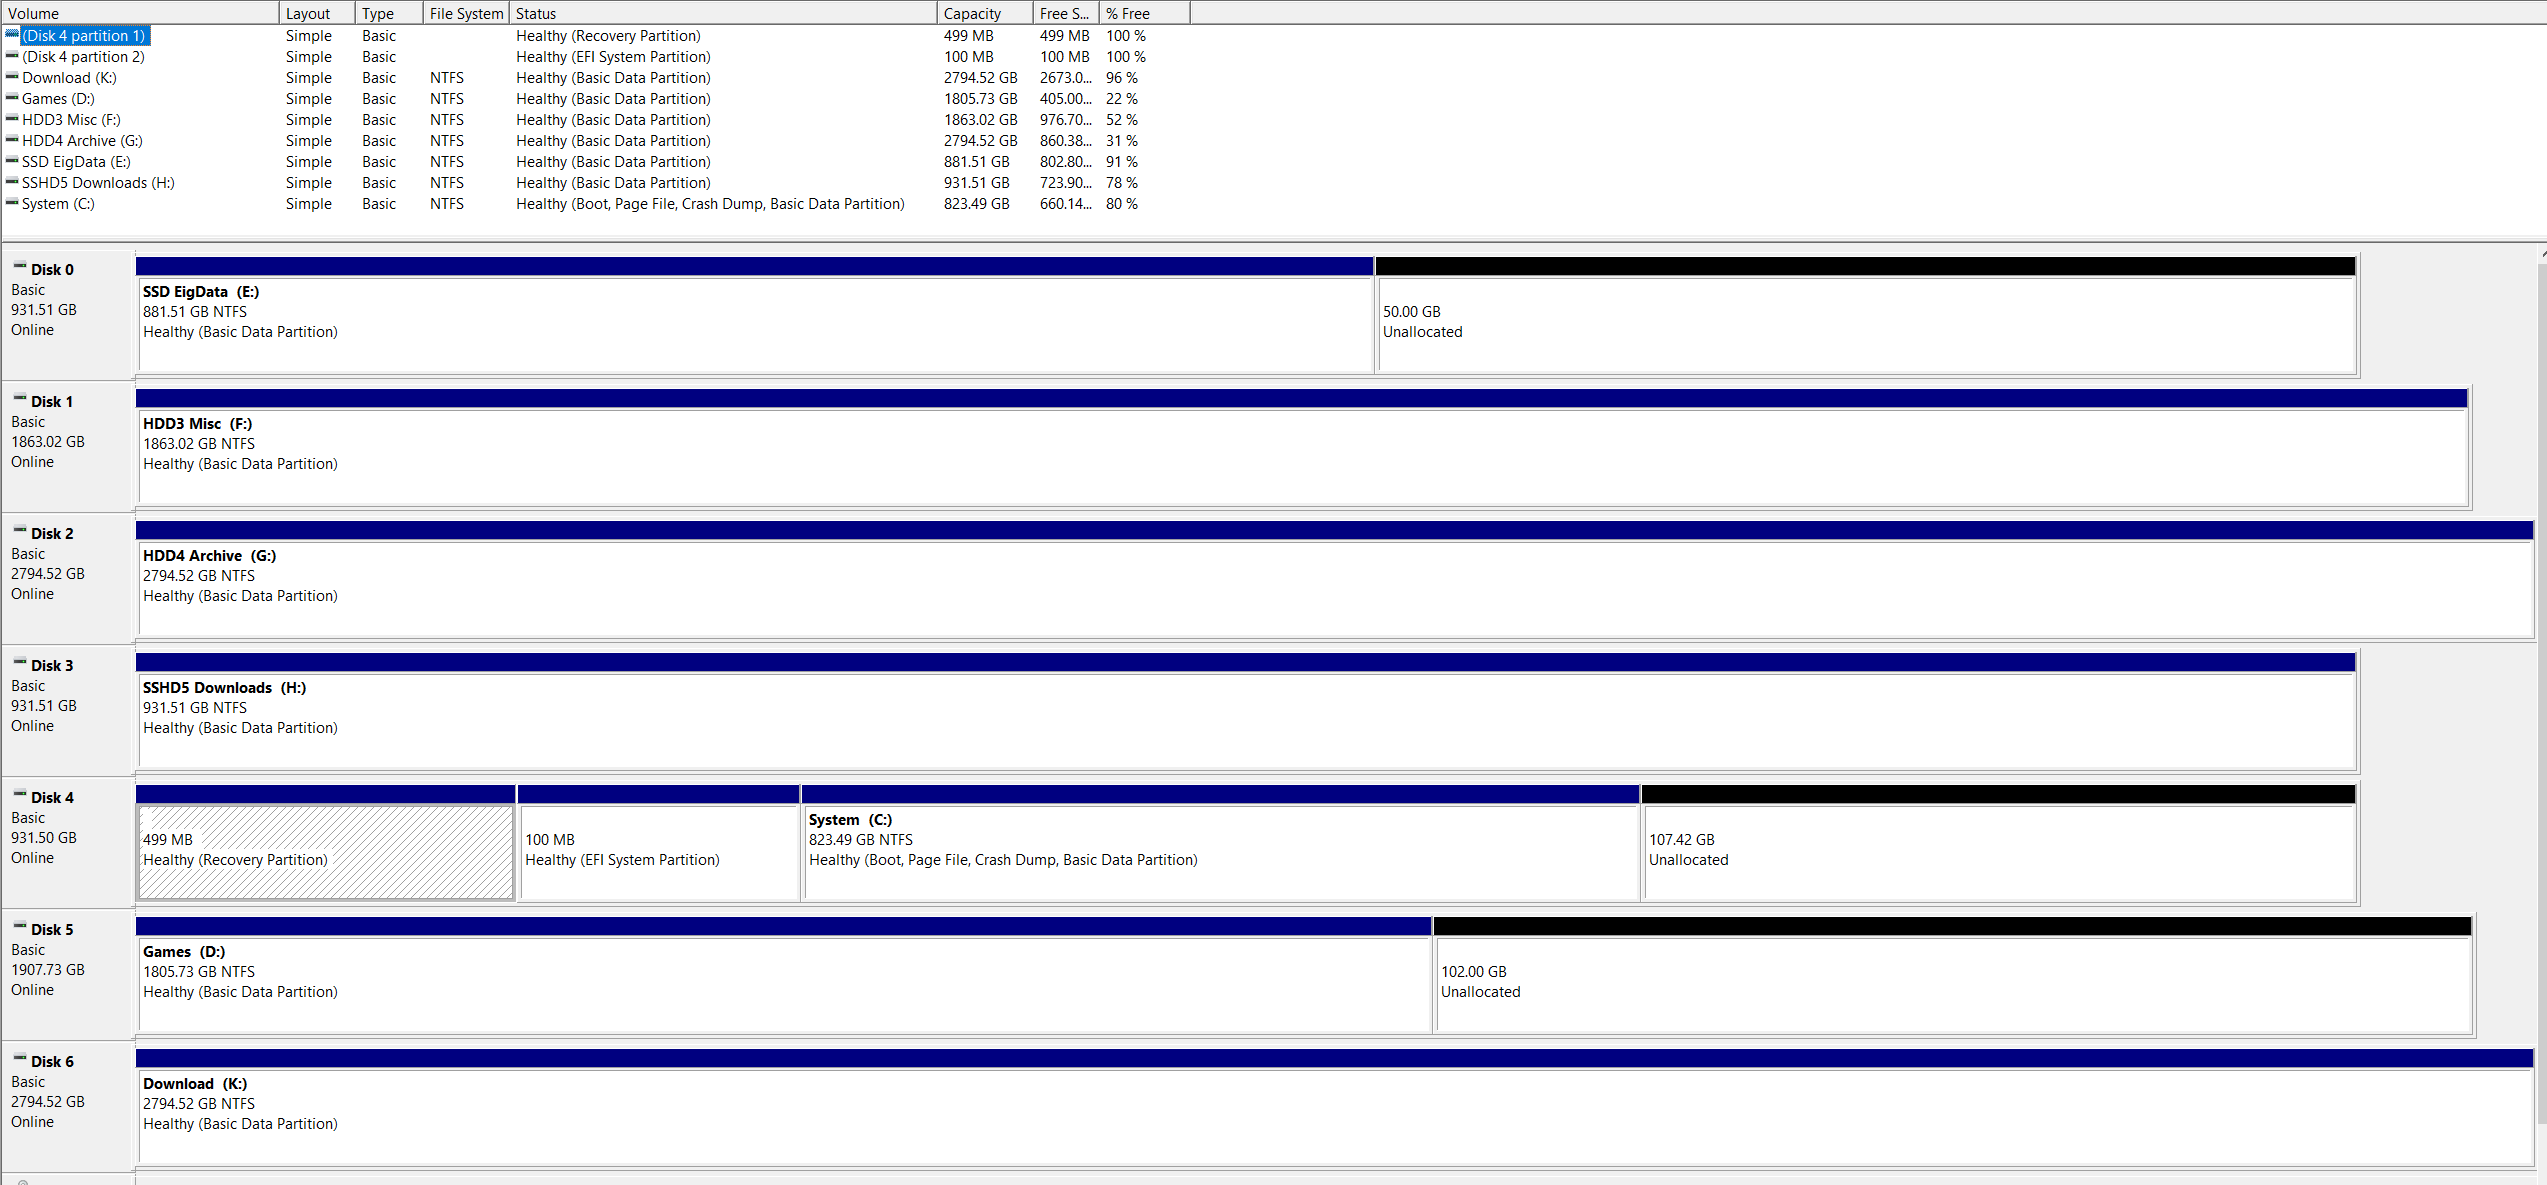2547x1185 pixels.
Task: Select the (Disk 4 partition 2) list row
Action: click(84, 57)
